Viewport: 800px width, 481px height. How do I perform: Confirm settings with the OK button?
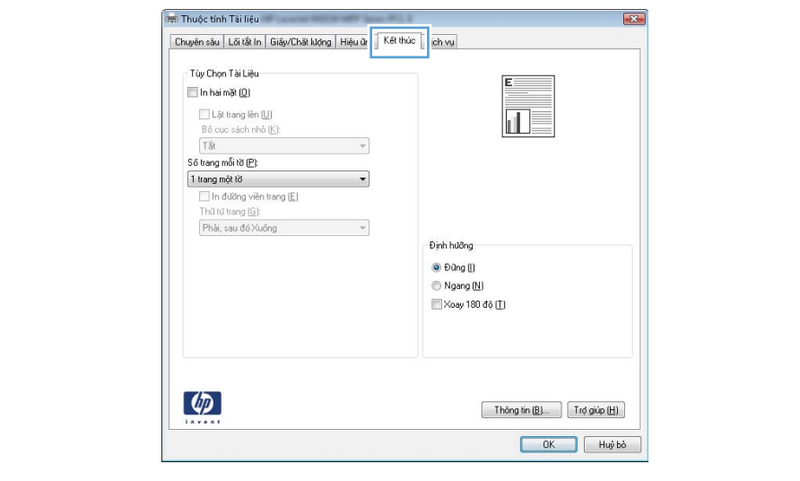[548, 444]
